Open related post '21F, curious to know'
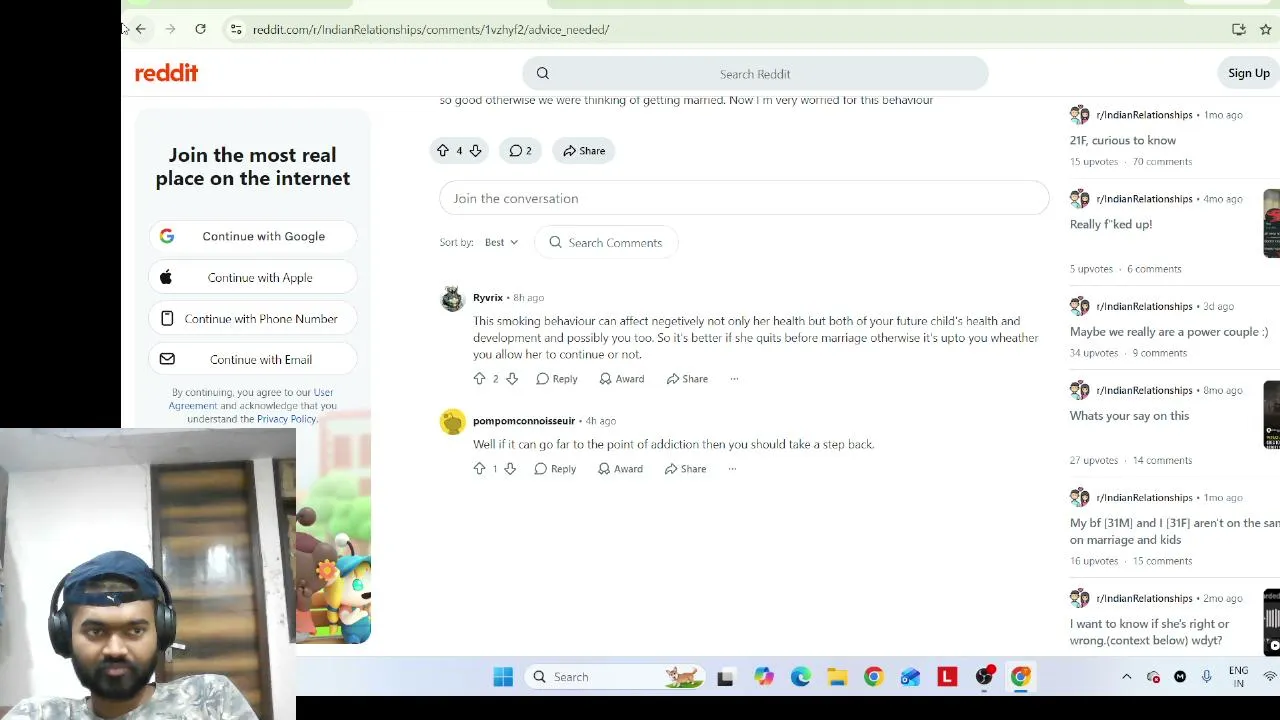The height and width of the screenshot is (720, 1280). coord(1123,141)
